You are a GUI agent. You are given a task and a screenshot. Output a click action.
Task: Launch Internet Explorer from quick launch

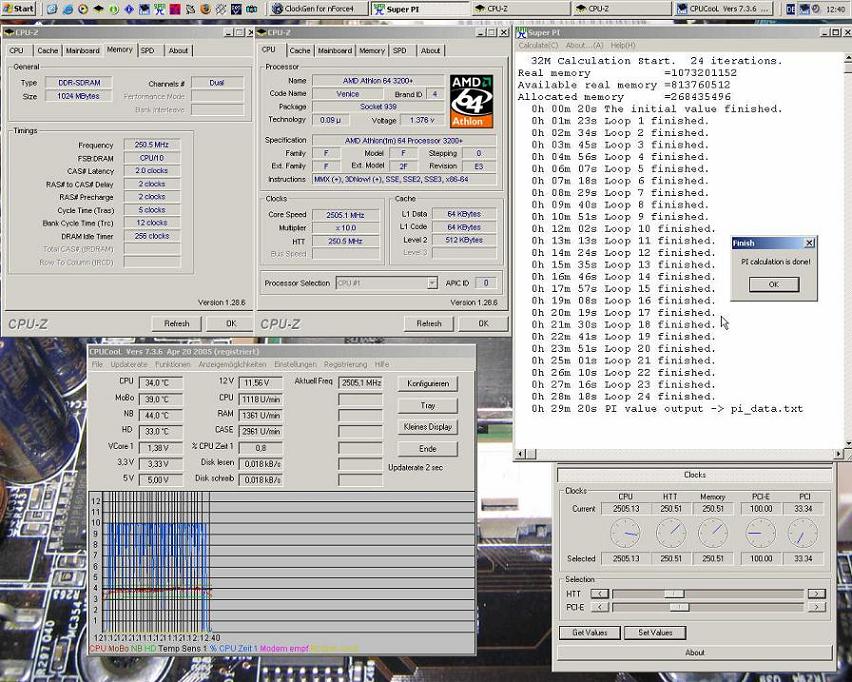click(x=67, y=9)
